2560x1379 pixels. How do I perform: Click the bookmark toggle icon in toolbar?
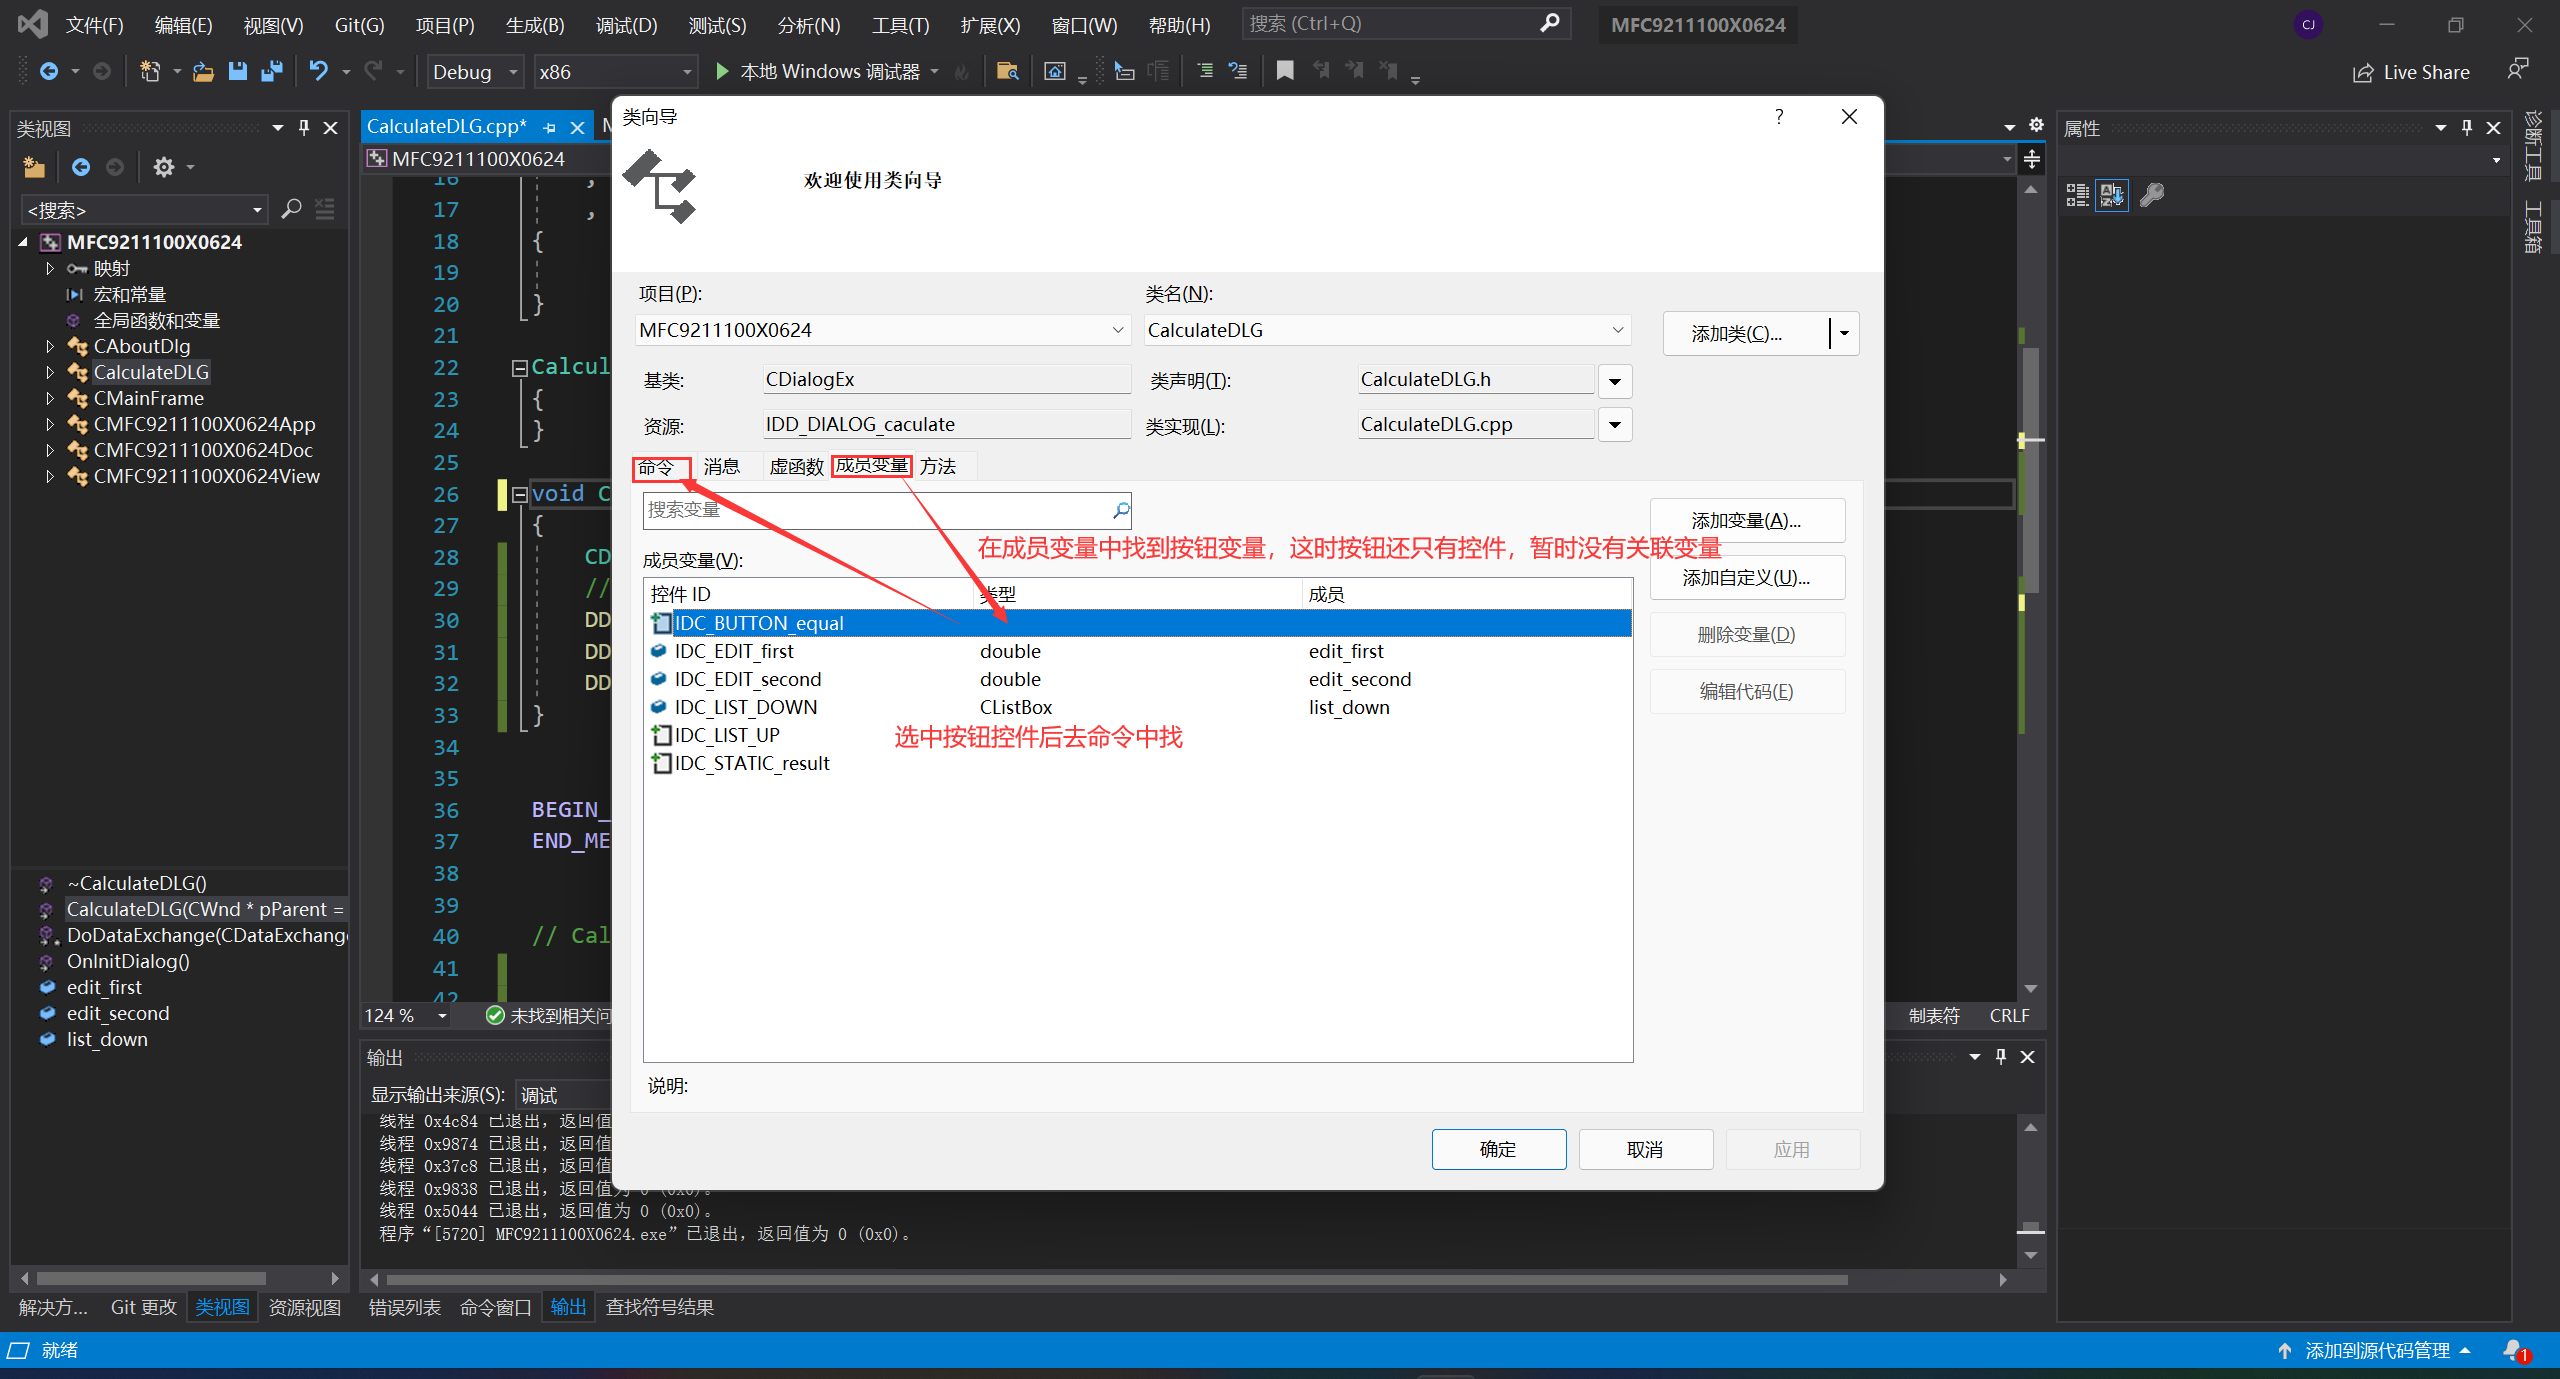coord(1285,71)
